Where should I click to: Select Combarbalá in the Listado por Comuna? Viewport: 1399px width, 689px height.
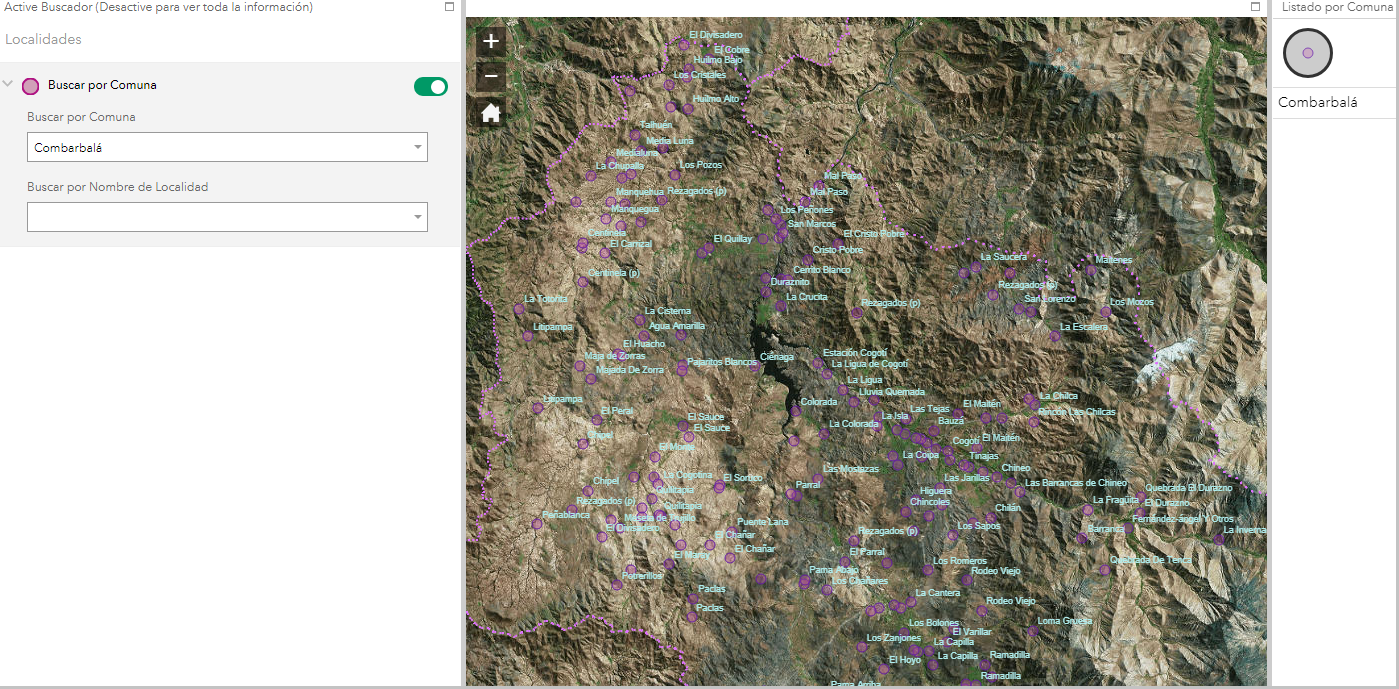[x=1318, y=103]
